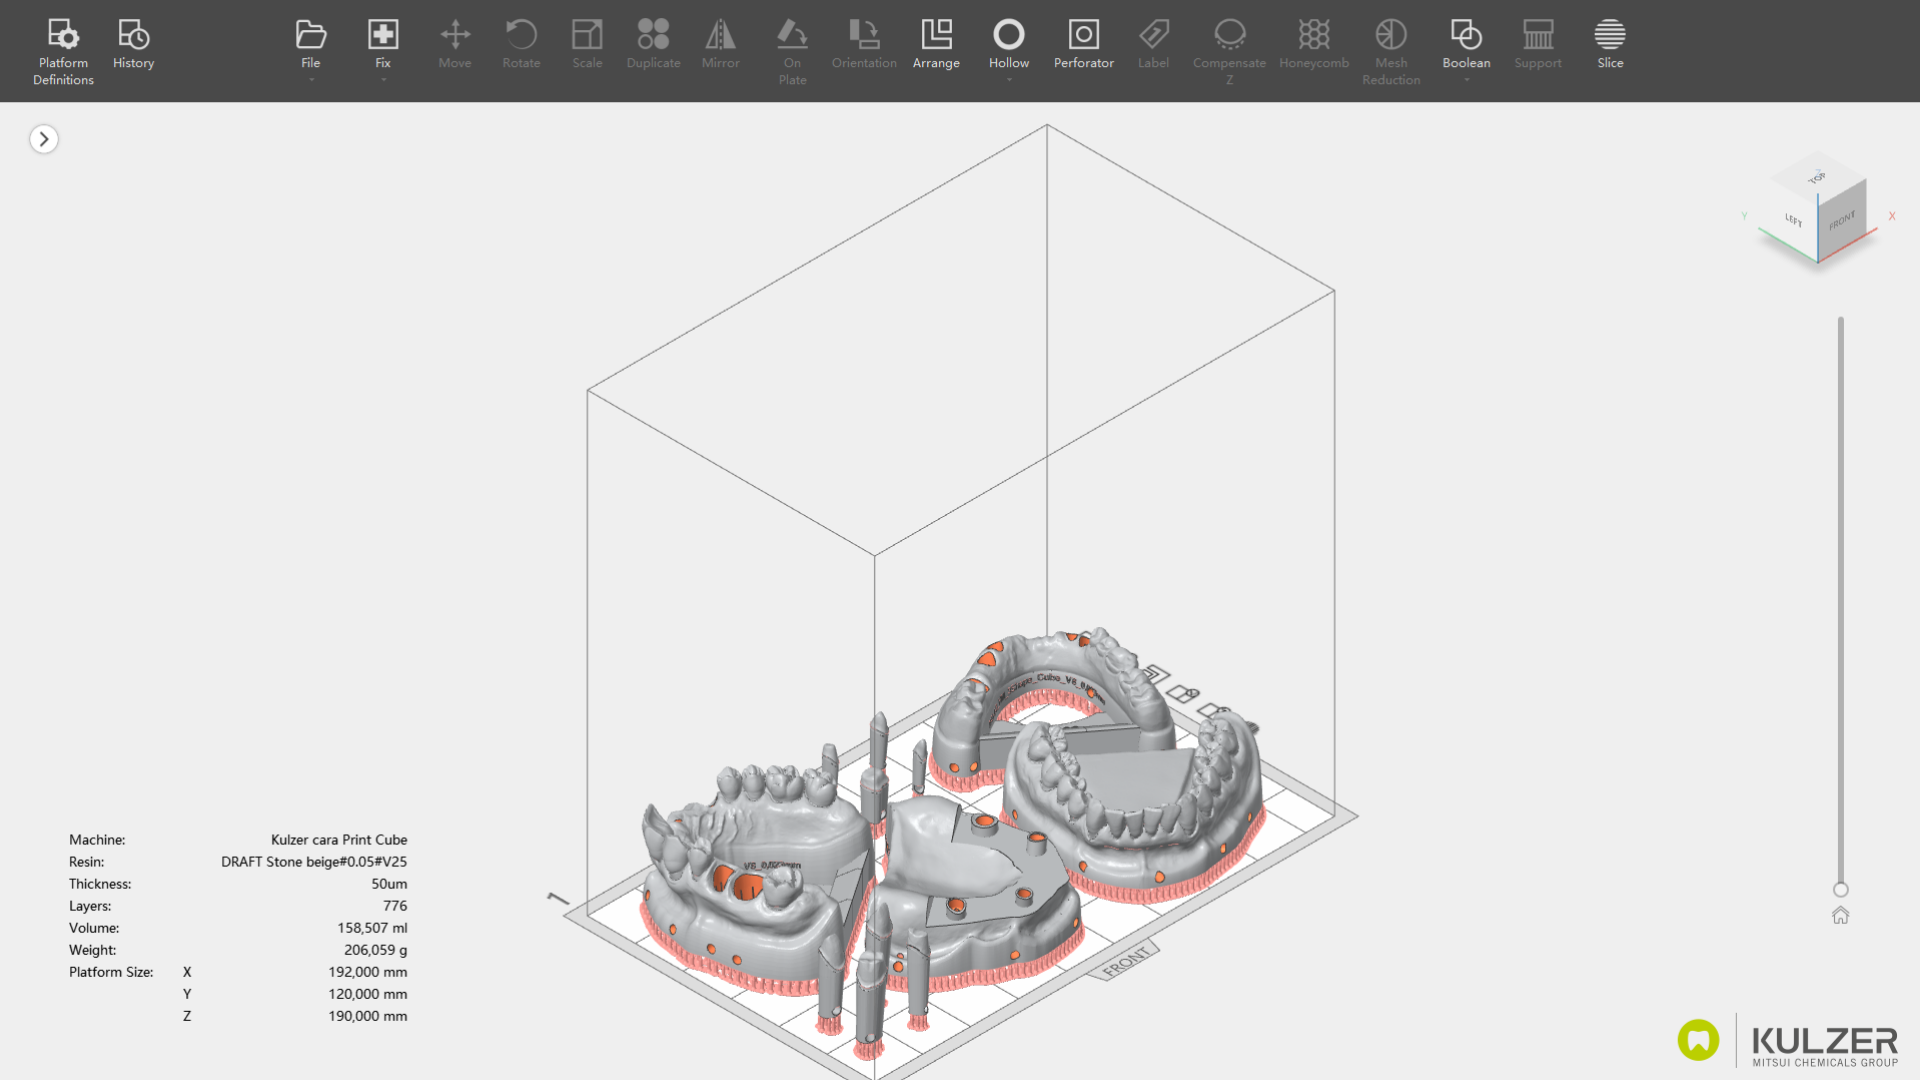Click the Compensate Z tool
The width and height of the screenshot is (1920, 1080).
(1229, 36)
